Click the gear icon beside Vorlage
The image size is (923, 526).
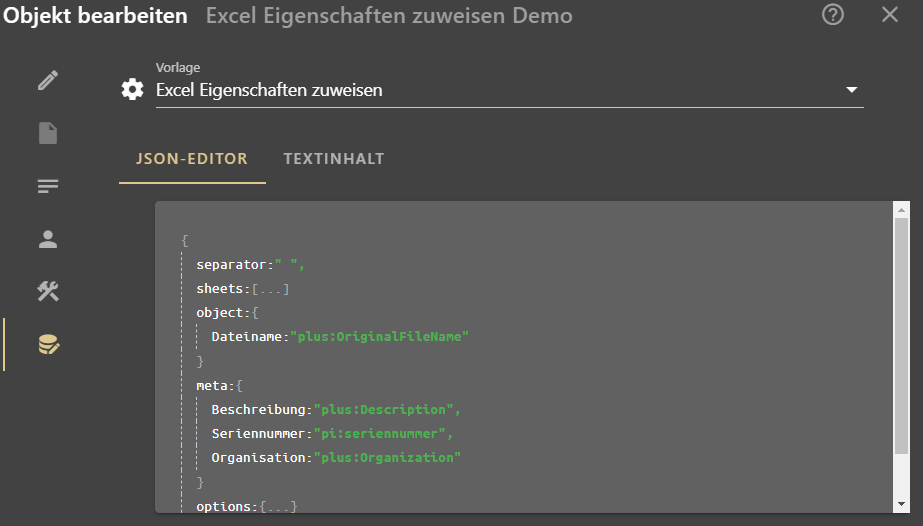click(x=132, y=89)
